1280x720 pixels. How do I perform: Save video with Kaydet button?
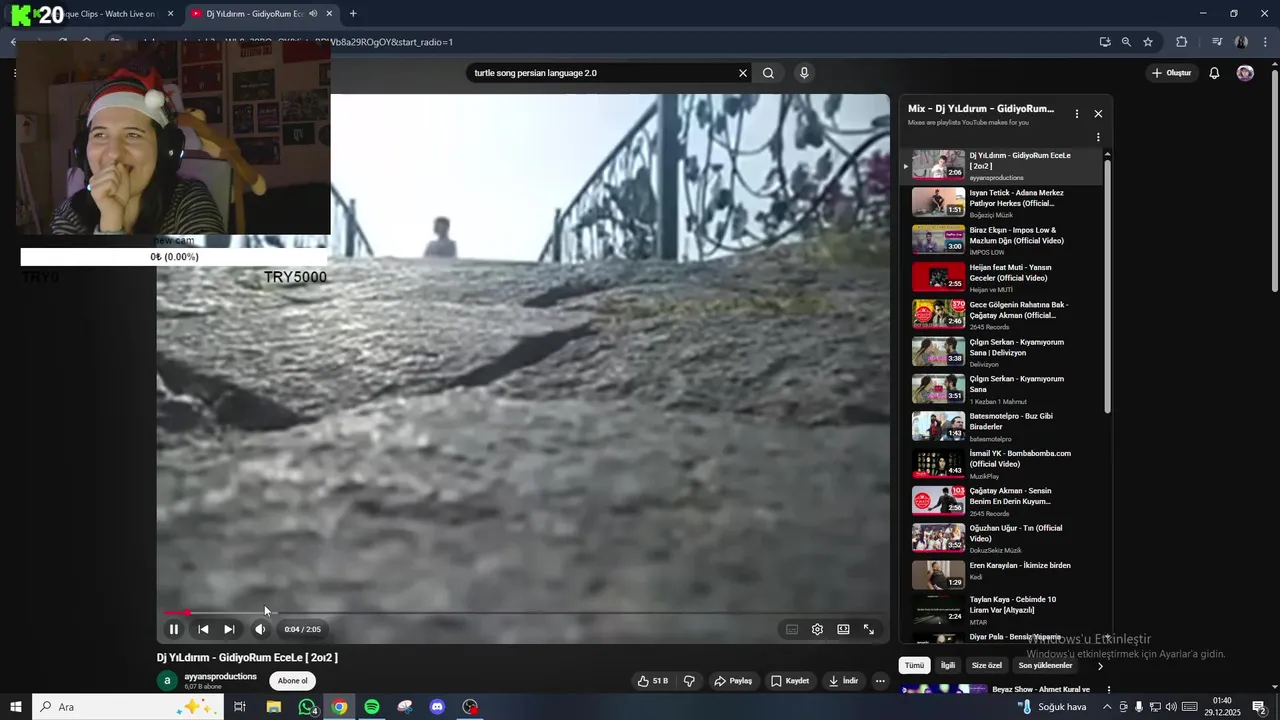click(x=790, y=681)
